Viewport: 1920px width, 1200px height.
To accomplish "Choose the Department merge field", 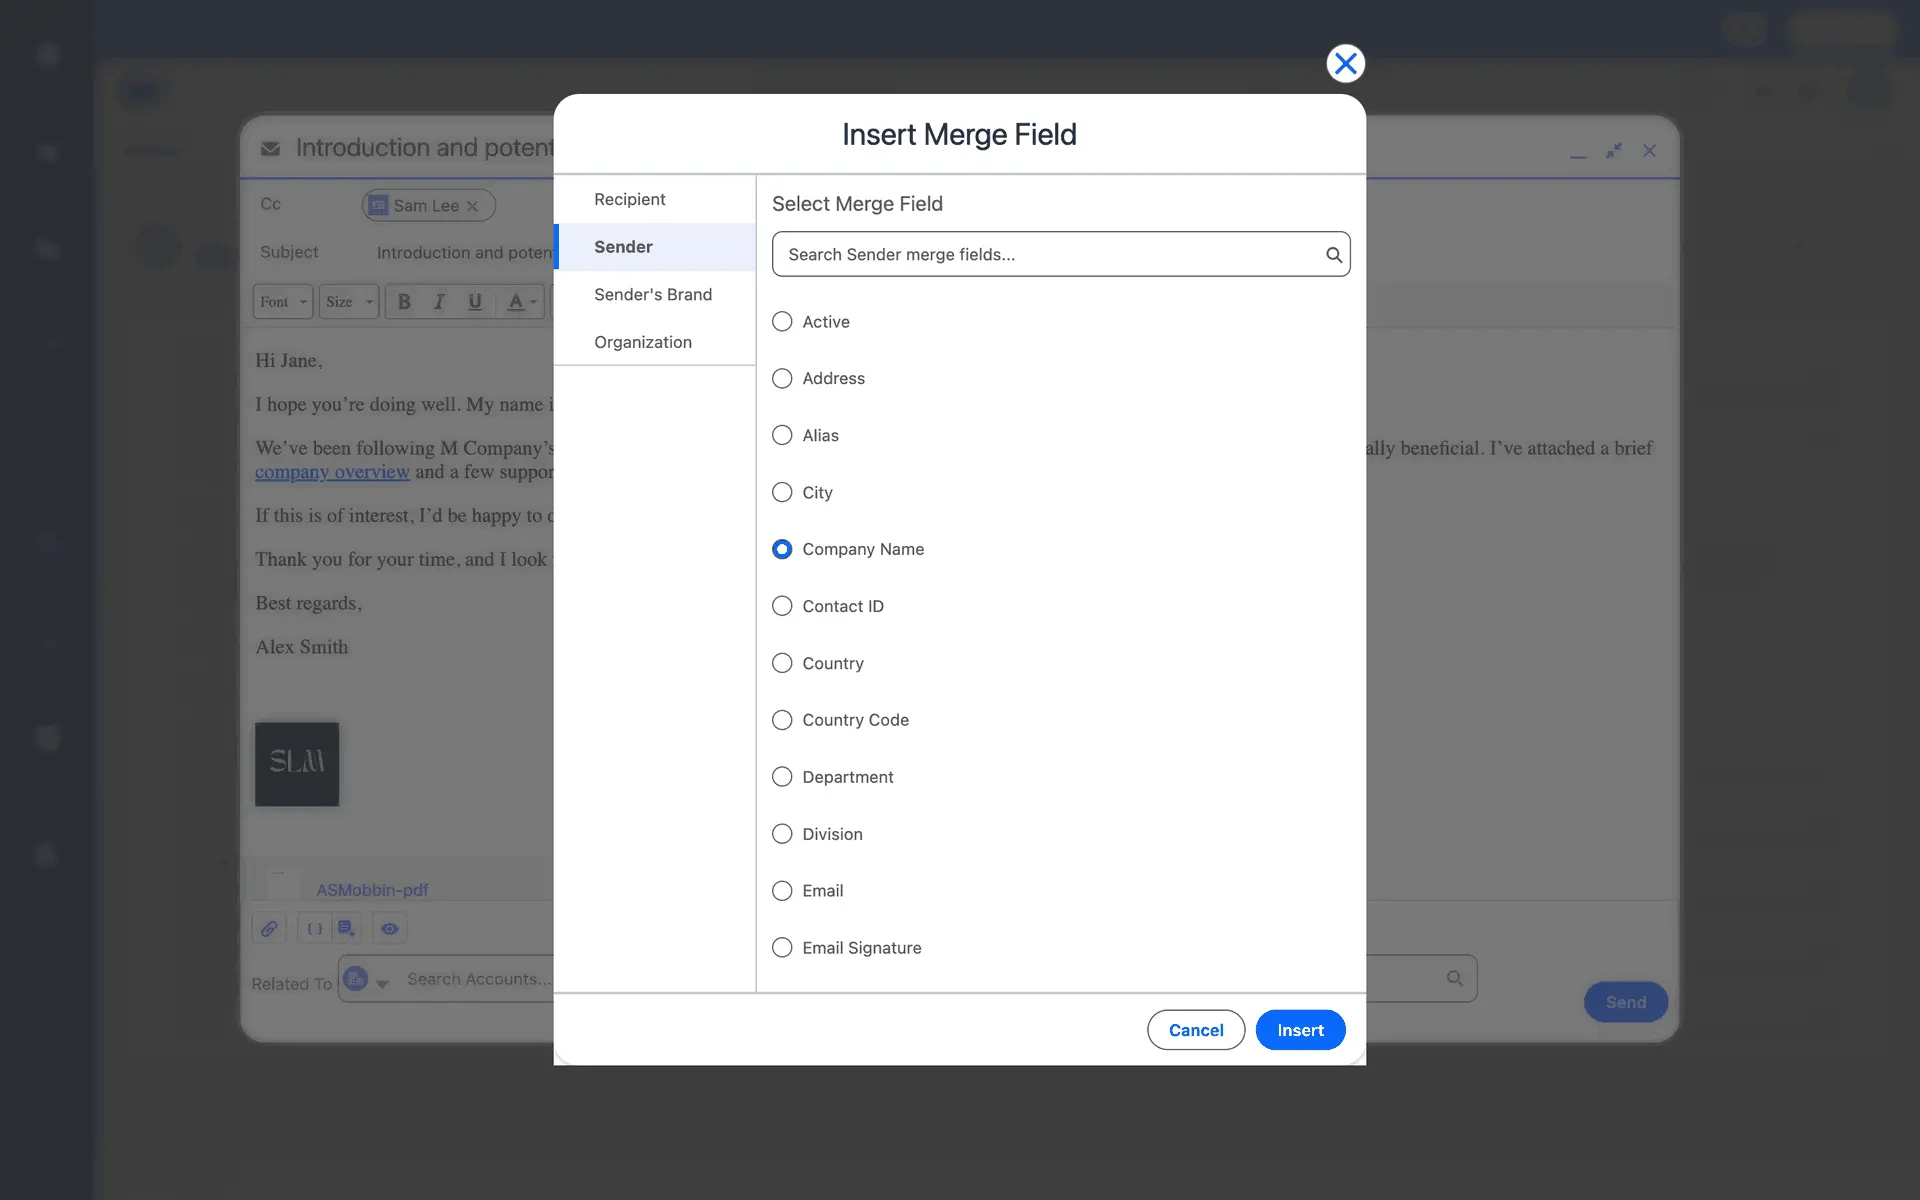I will [x=782, y=777].
